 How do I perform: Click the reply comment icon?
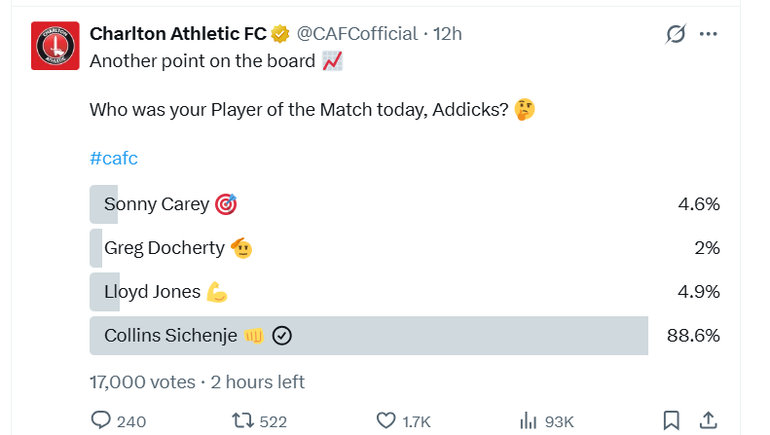(101, 421)
